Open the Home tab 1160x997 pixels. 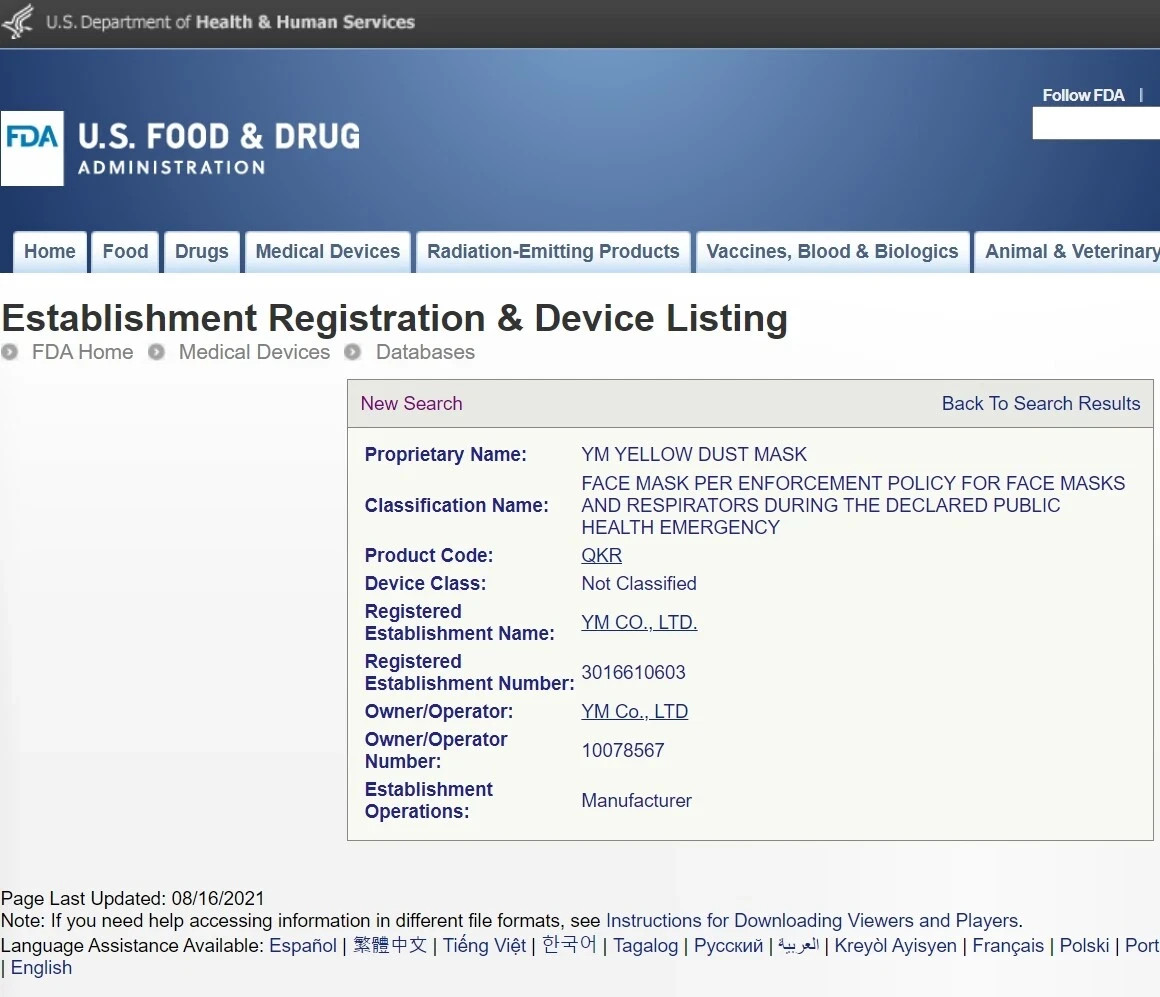pos(50,251)
